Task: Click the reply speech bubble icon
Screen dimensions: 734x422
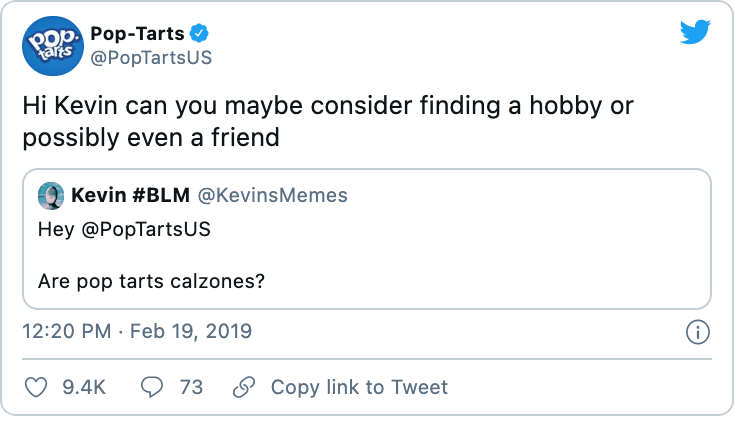Action: tap(154, 387)
